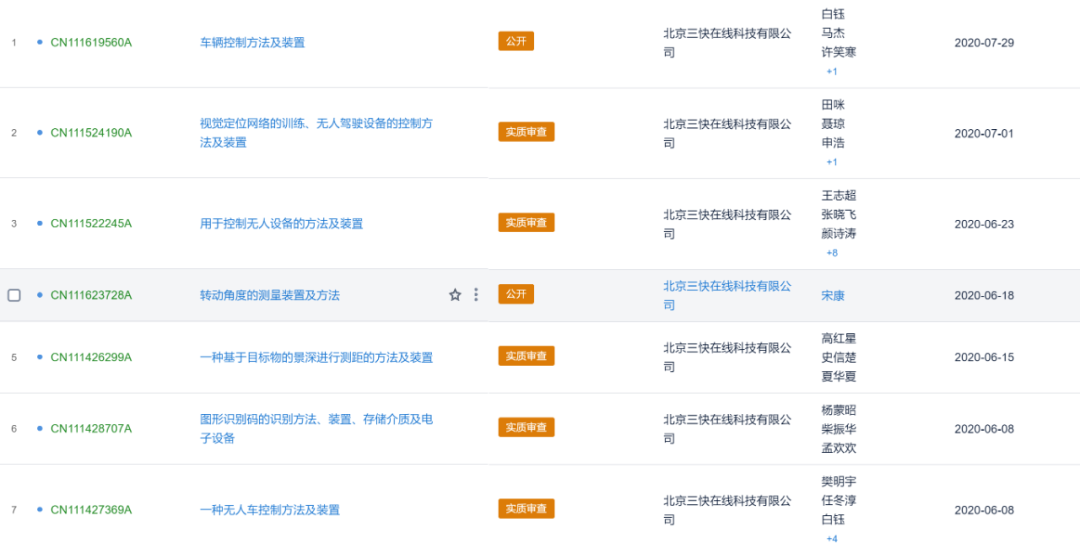
Task: Open title 用于控制无人设备的方法及装置
Action: click(281, 224)
